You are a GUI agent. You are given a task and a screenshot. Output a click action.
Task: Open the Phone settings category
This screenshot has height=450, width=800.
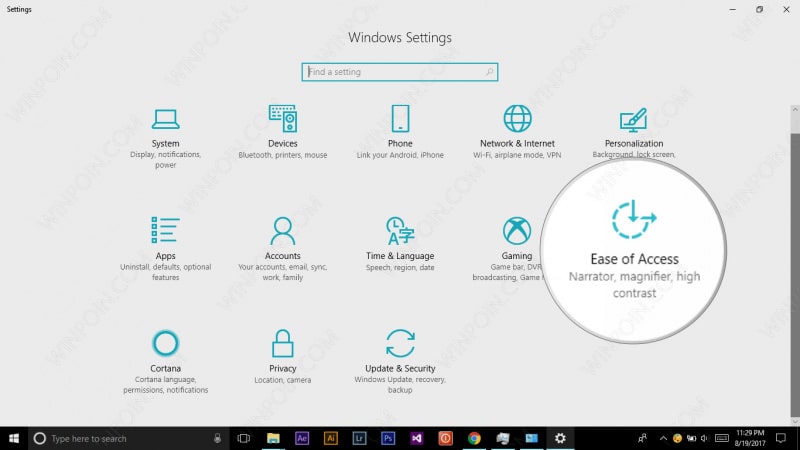[400, 133]
